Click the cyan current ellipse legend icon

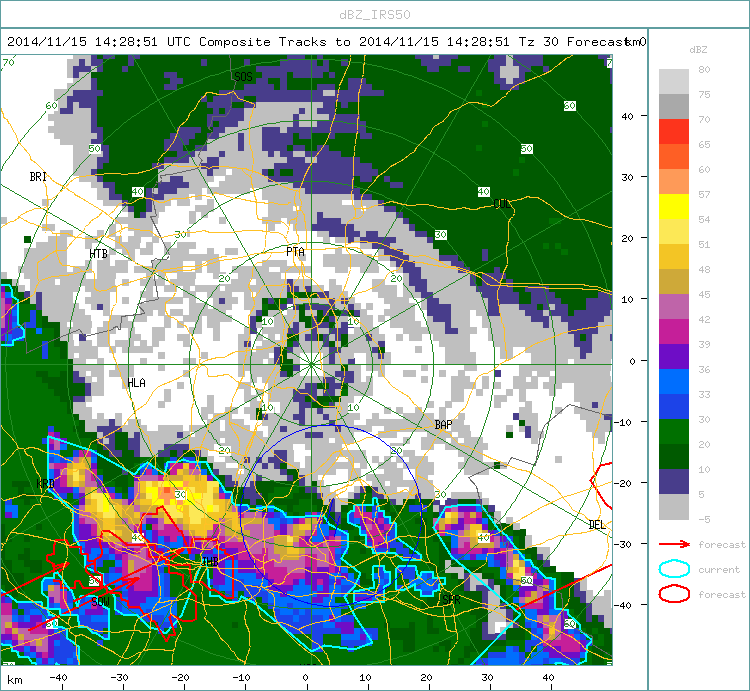click(674, 569)
